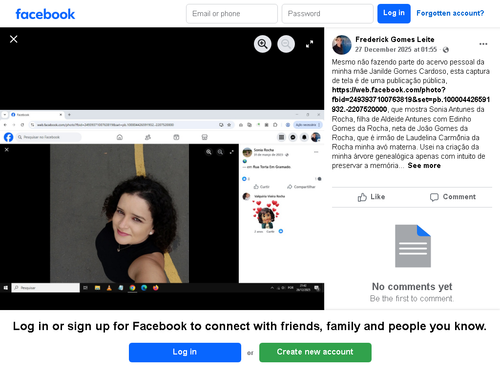Screen dimensions: 500x375
Task: Click the 27 December 2025 timestamp
Action: click(x=396, y=49)
